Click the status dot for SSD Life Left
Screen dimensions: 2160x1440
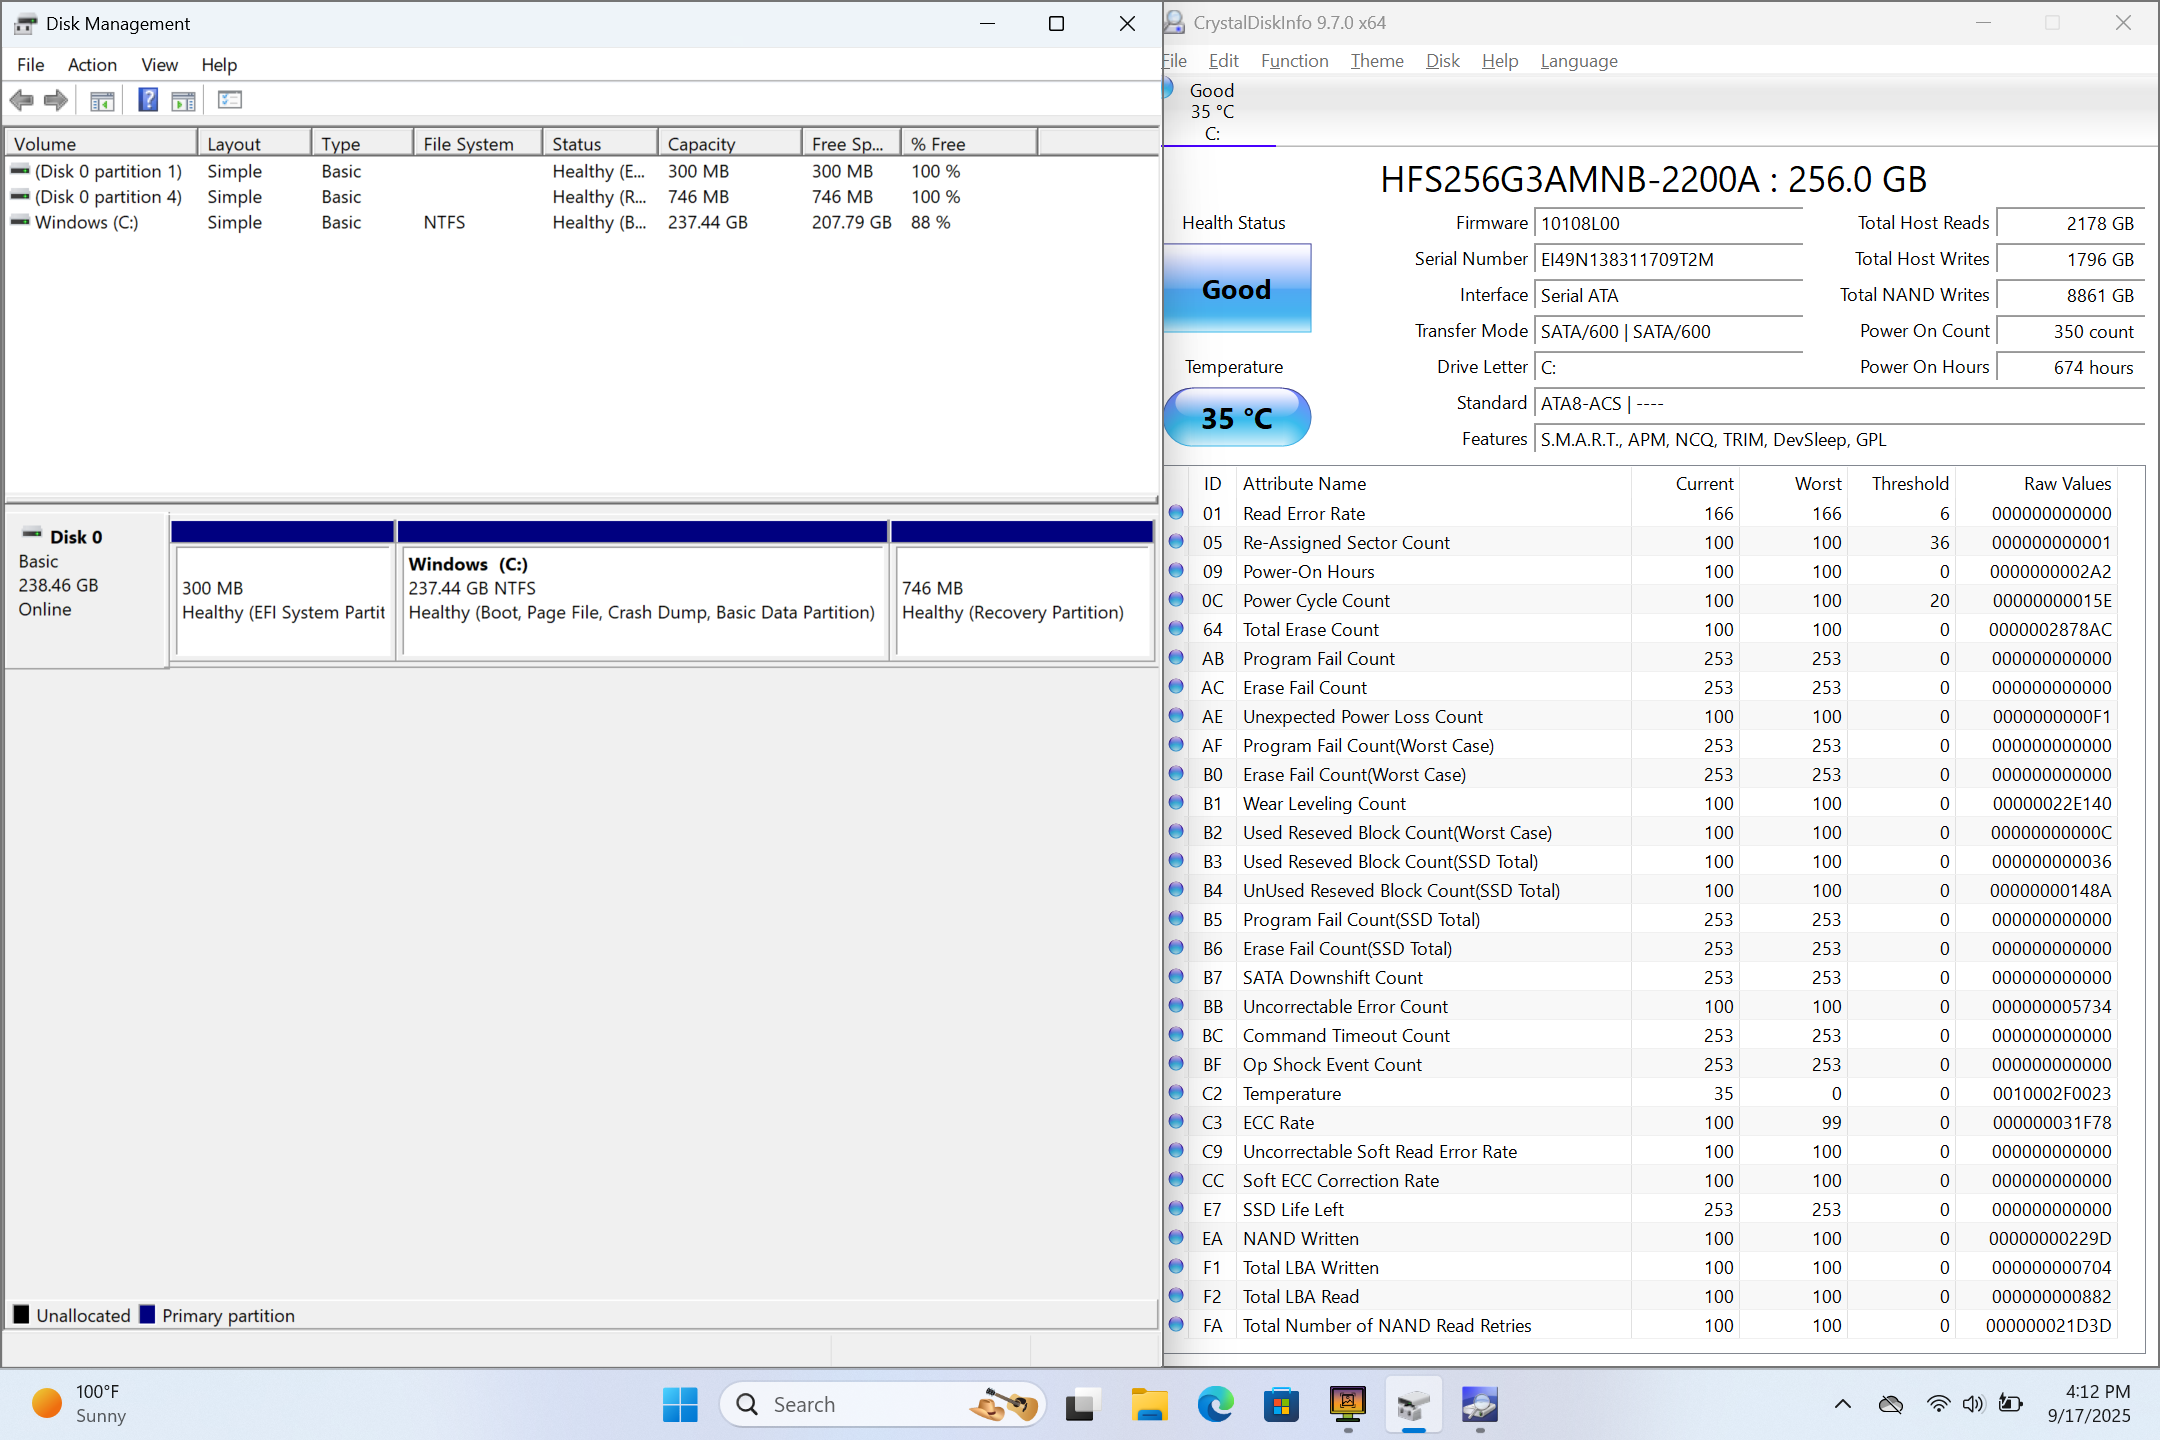(1177, 1209)
